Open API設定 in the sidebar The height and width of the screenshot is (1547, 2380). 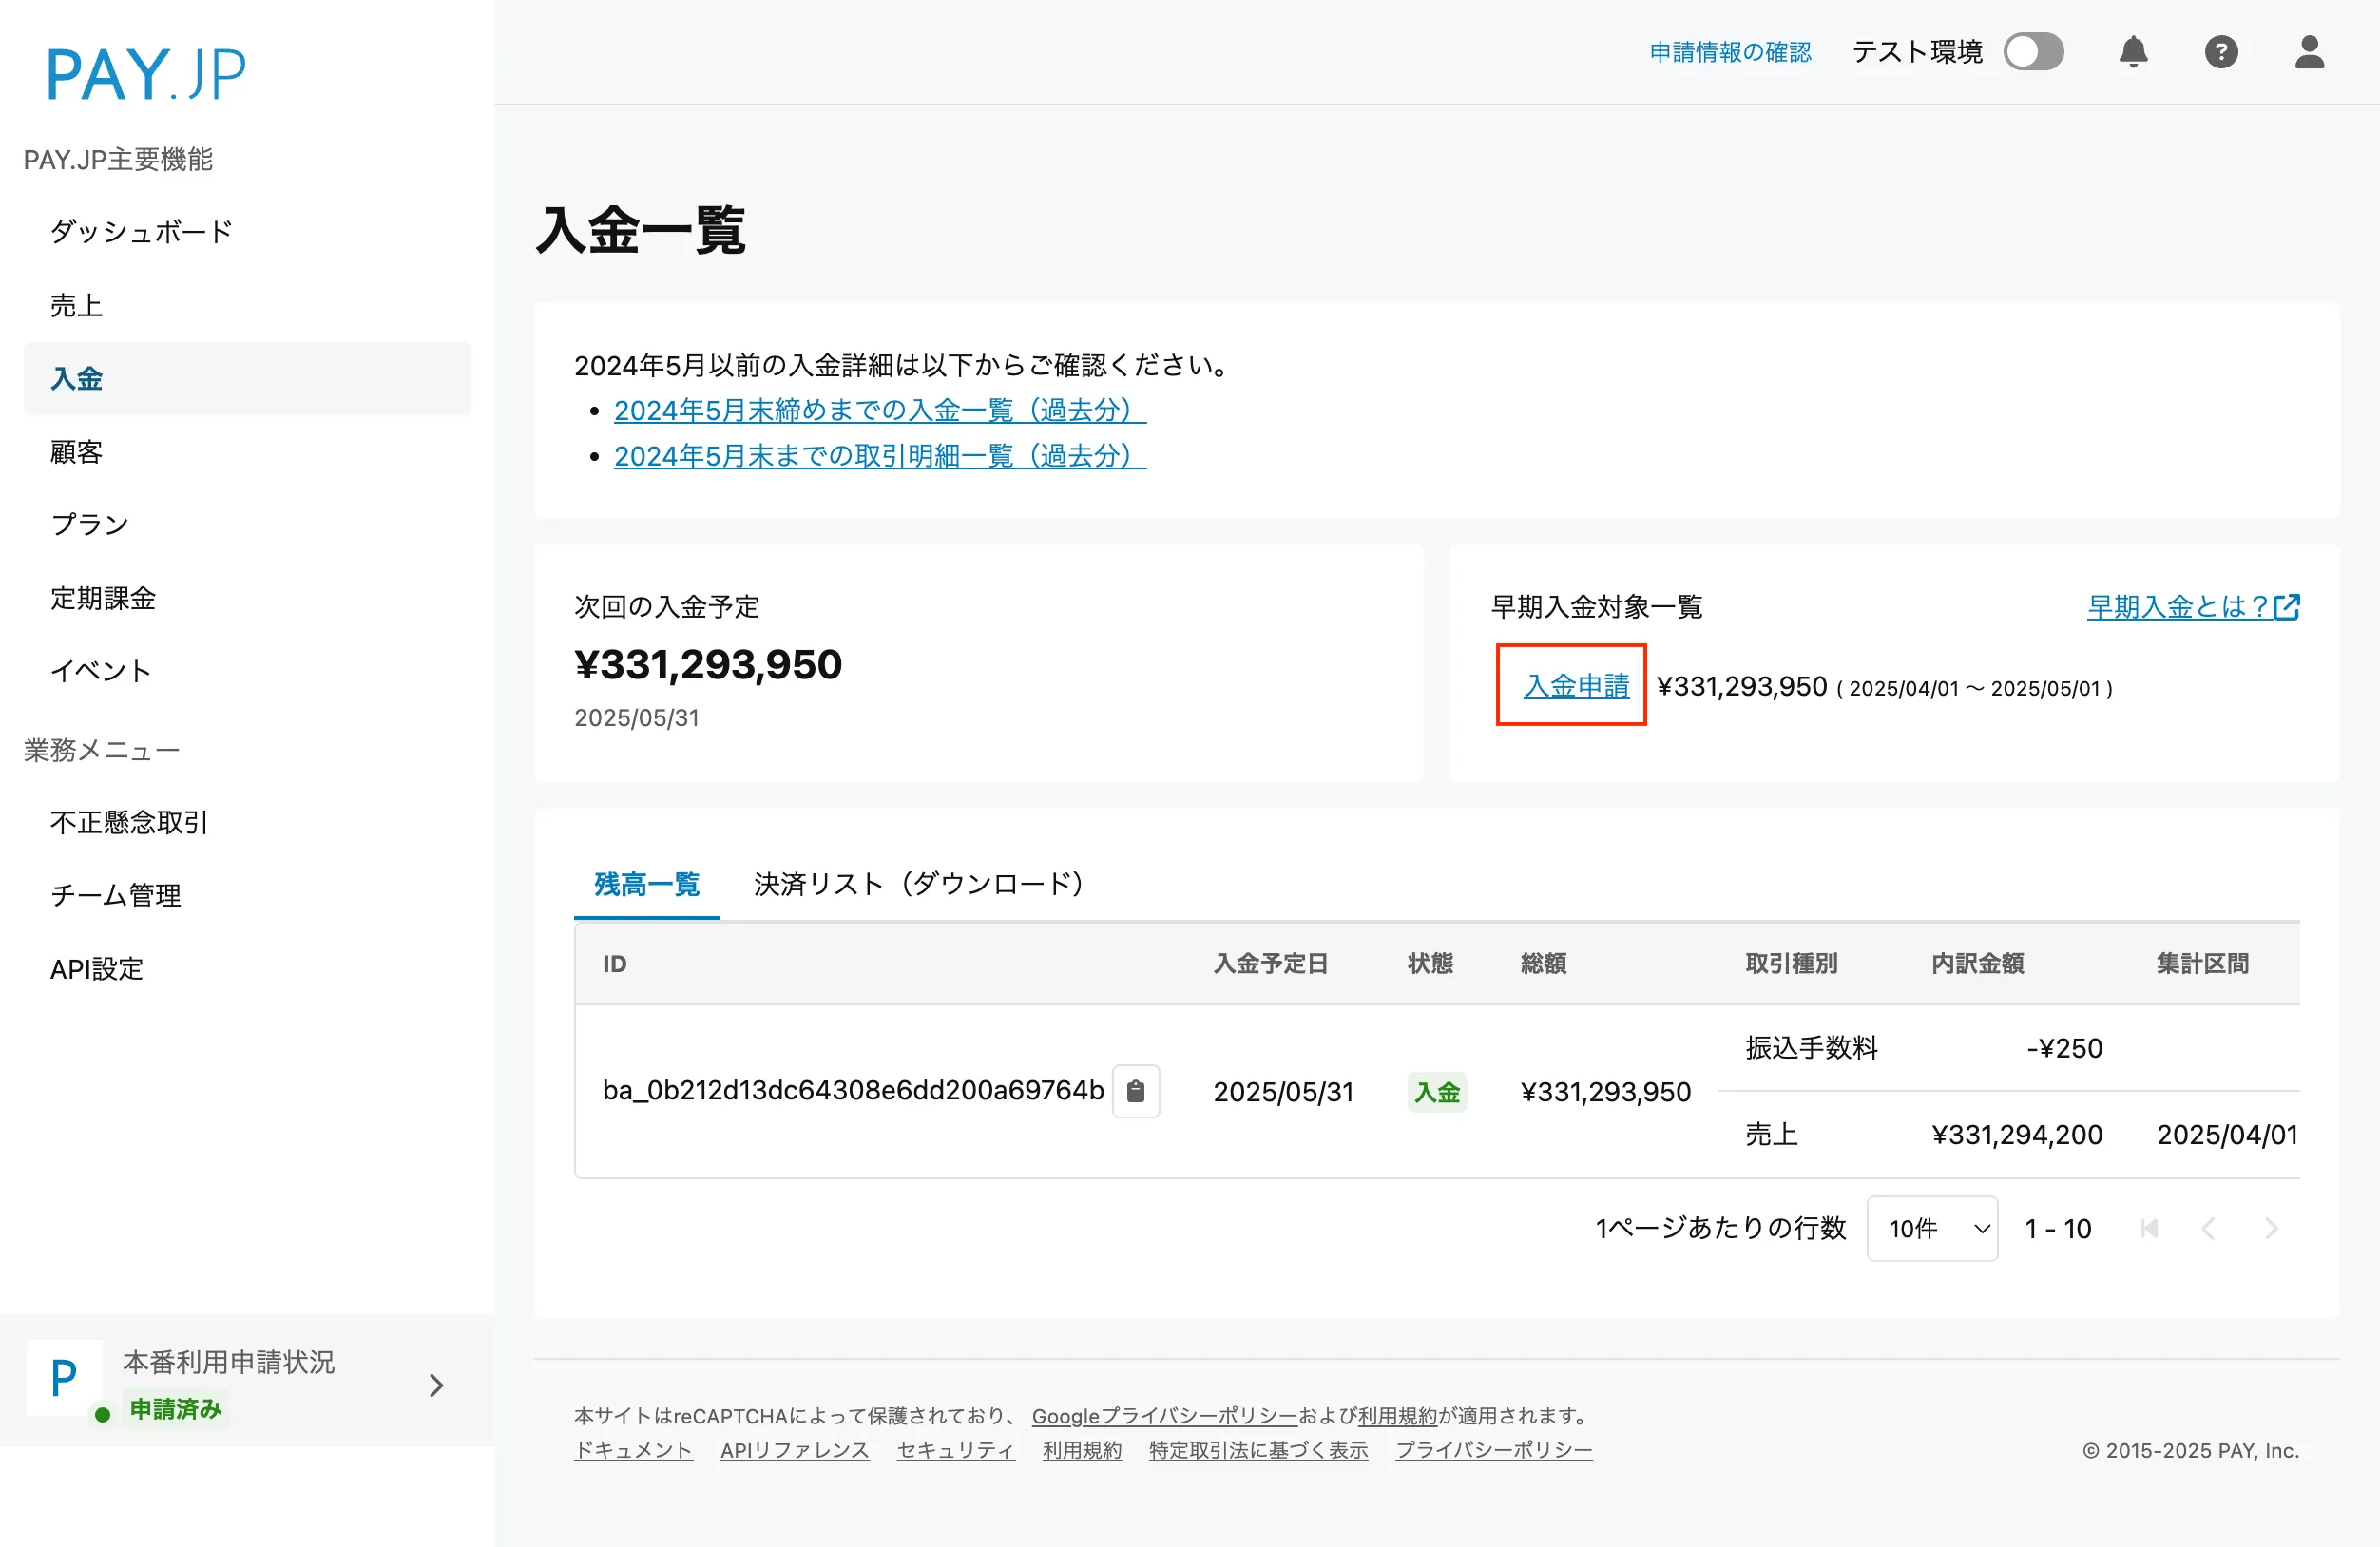97,968
